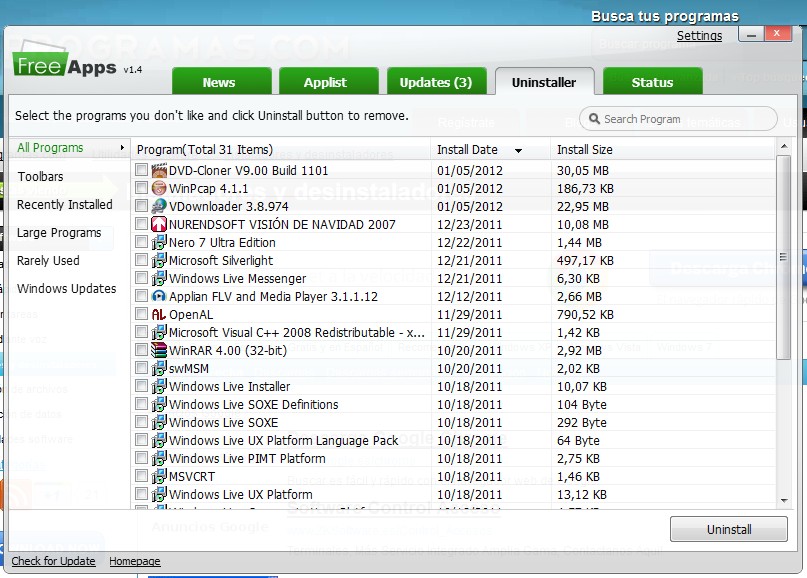Click the Applian FLV Media Player icon
This screenshot has width=807, height=578.
point(159,296)
